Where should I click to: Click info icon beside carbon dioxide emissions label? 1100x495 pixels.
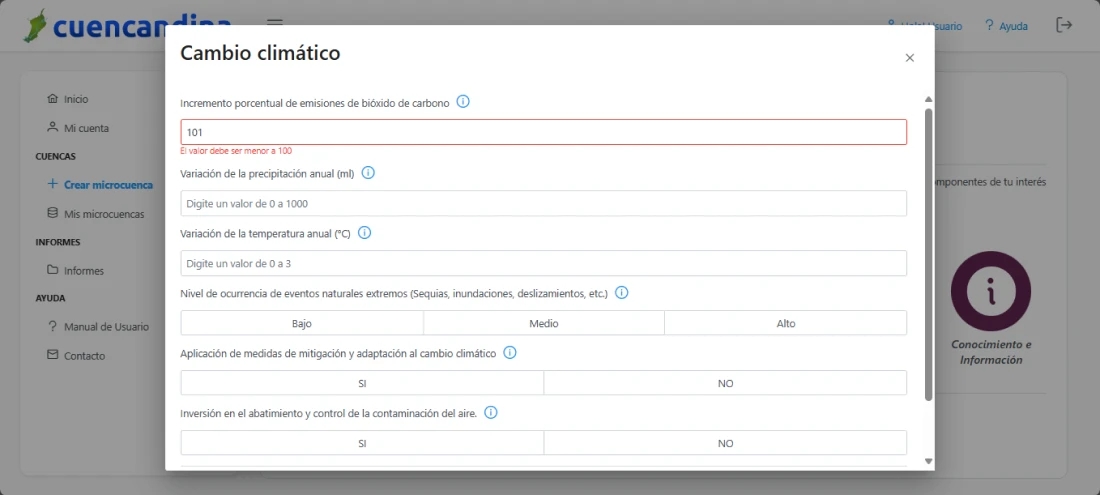(463, 102)
